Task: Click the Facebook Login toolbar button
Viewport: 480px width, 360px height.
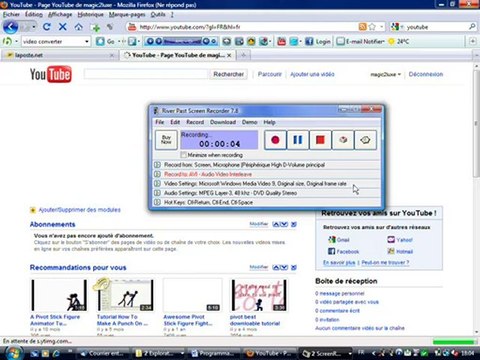Action: coord(318,41)
